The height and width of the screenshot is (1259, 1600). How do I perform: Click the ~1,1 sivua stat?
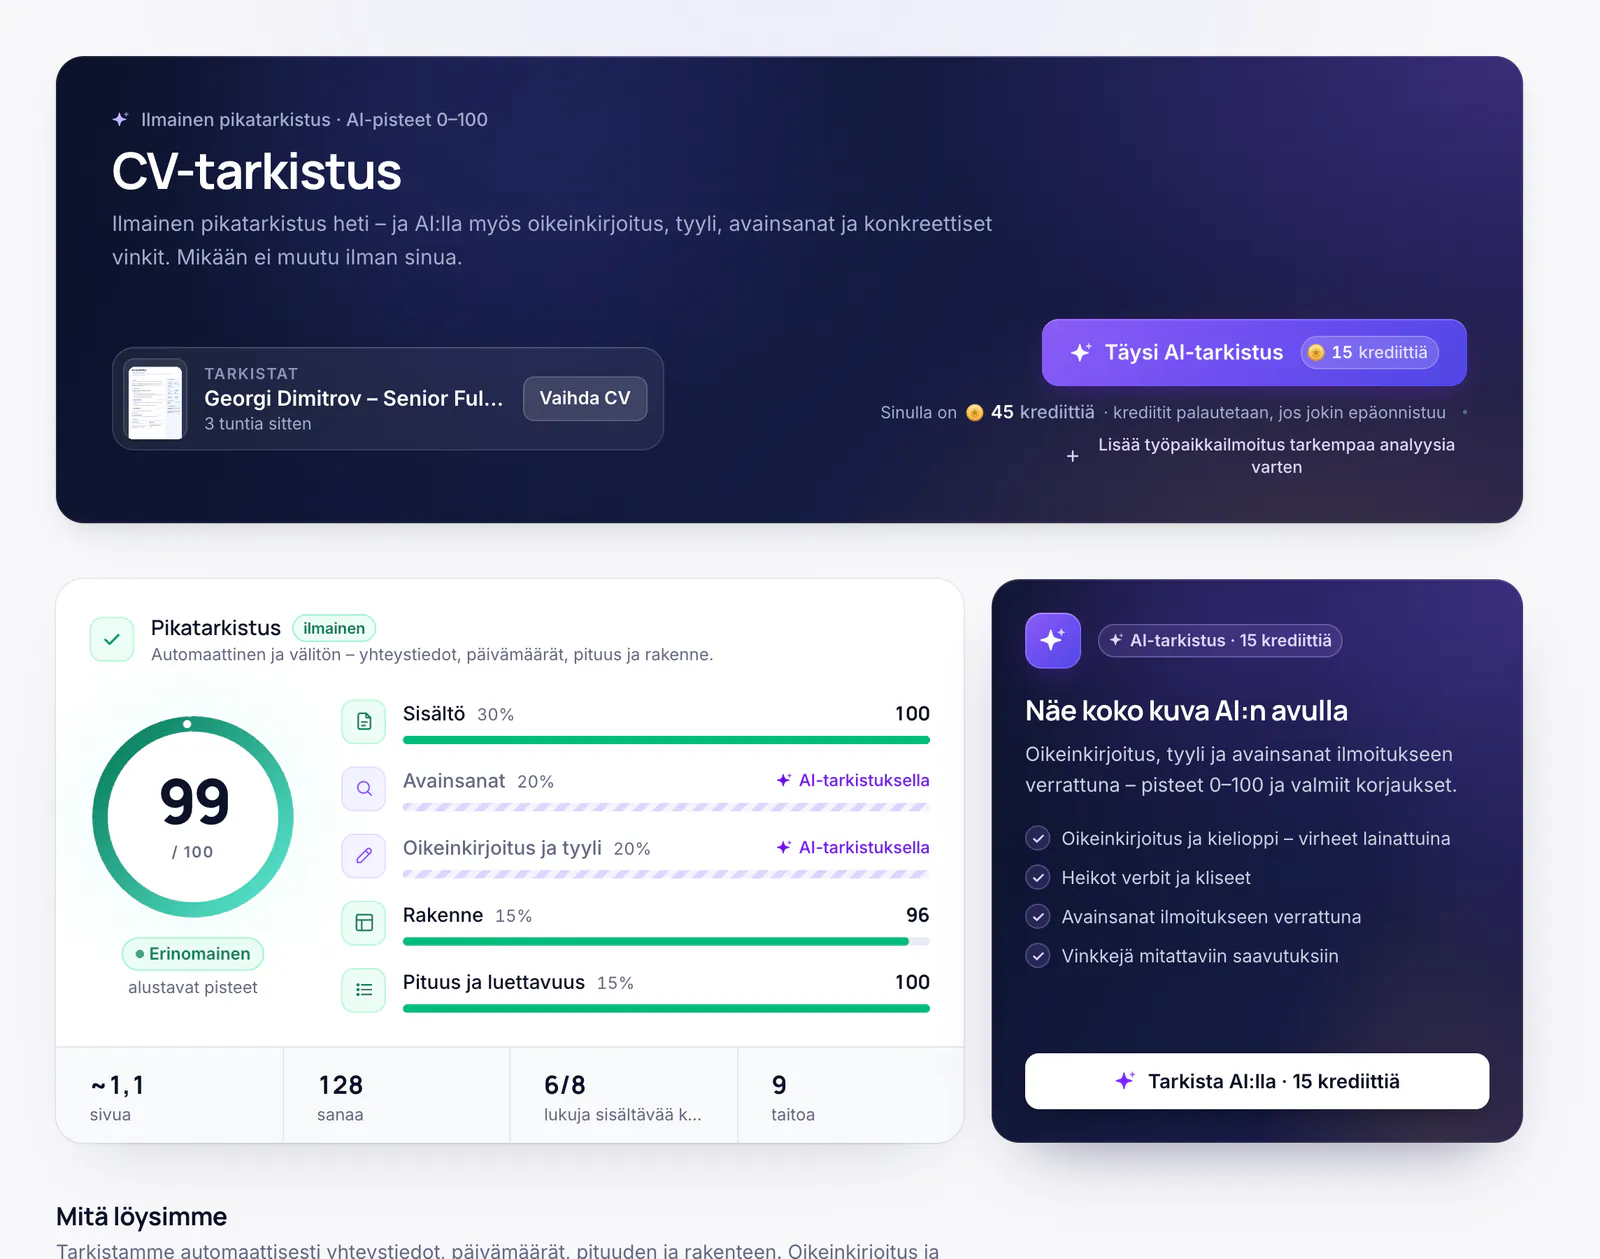(170, 1095)
